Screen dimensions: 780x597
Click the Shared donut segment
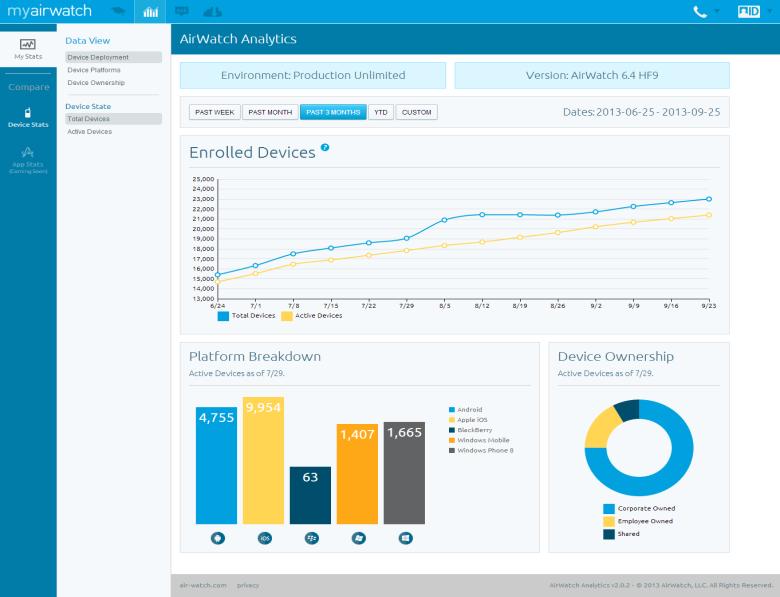point(628,409)
